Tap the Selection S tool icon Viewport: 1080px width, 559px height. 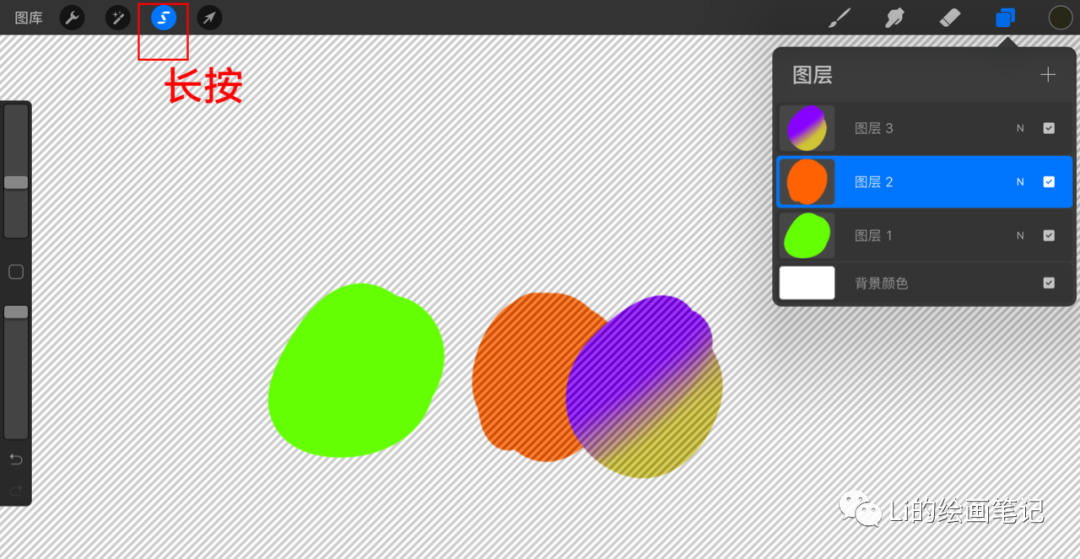pos(164,18)
